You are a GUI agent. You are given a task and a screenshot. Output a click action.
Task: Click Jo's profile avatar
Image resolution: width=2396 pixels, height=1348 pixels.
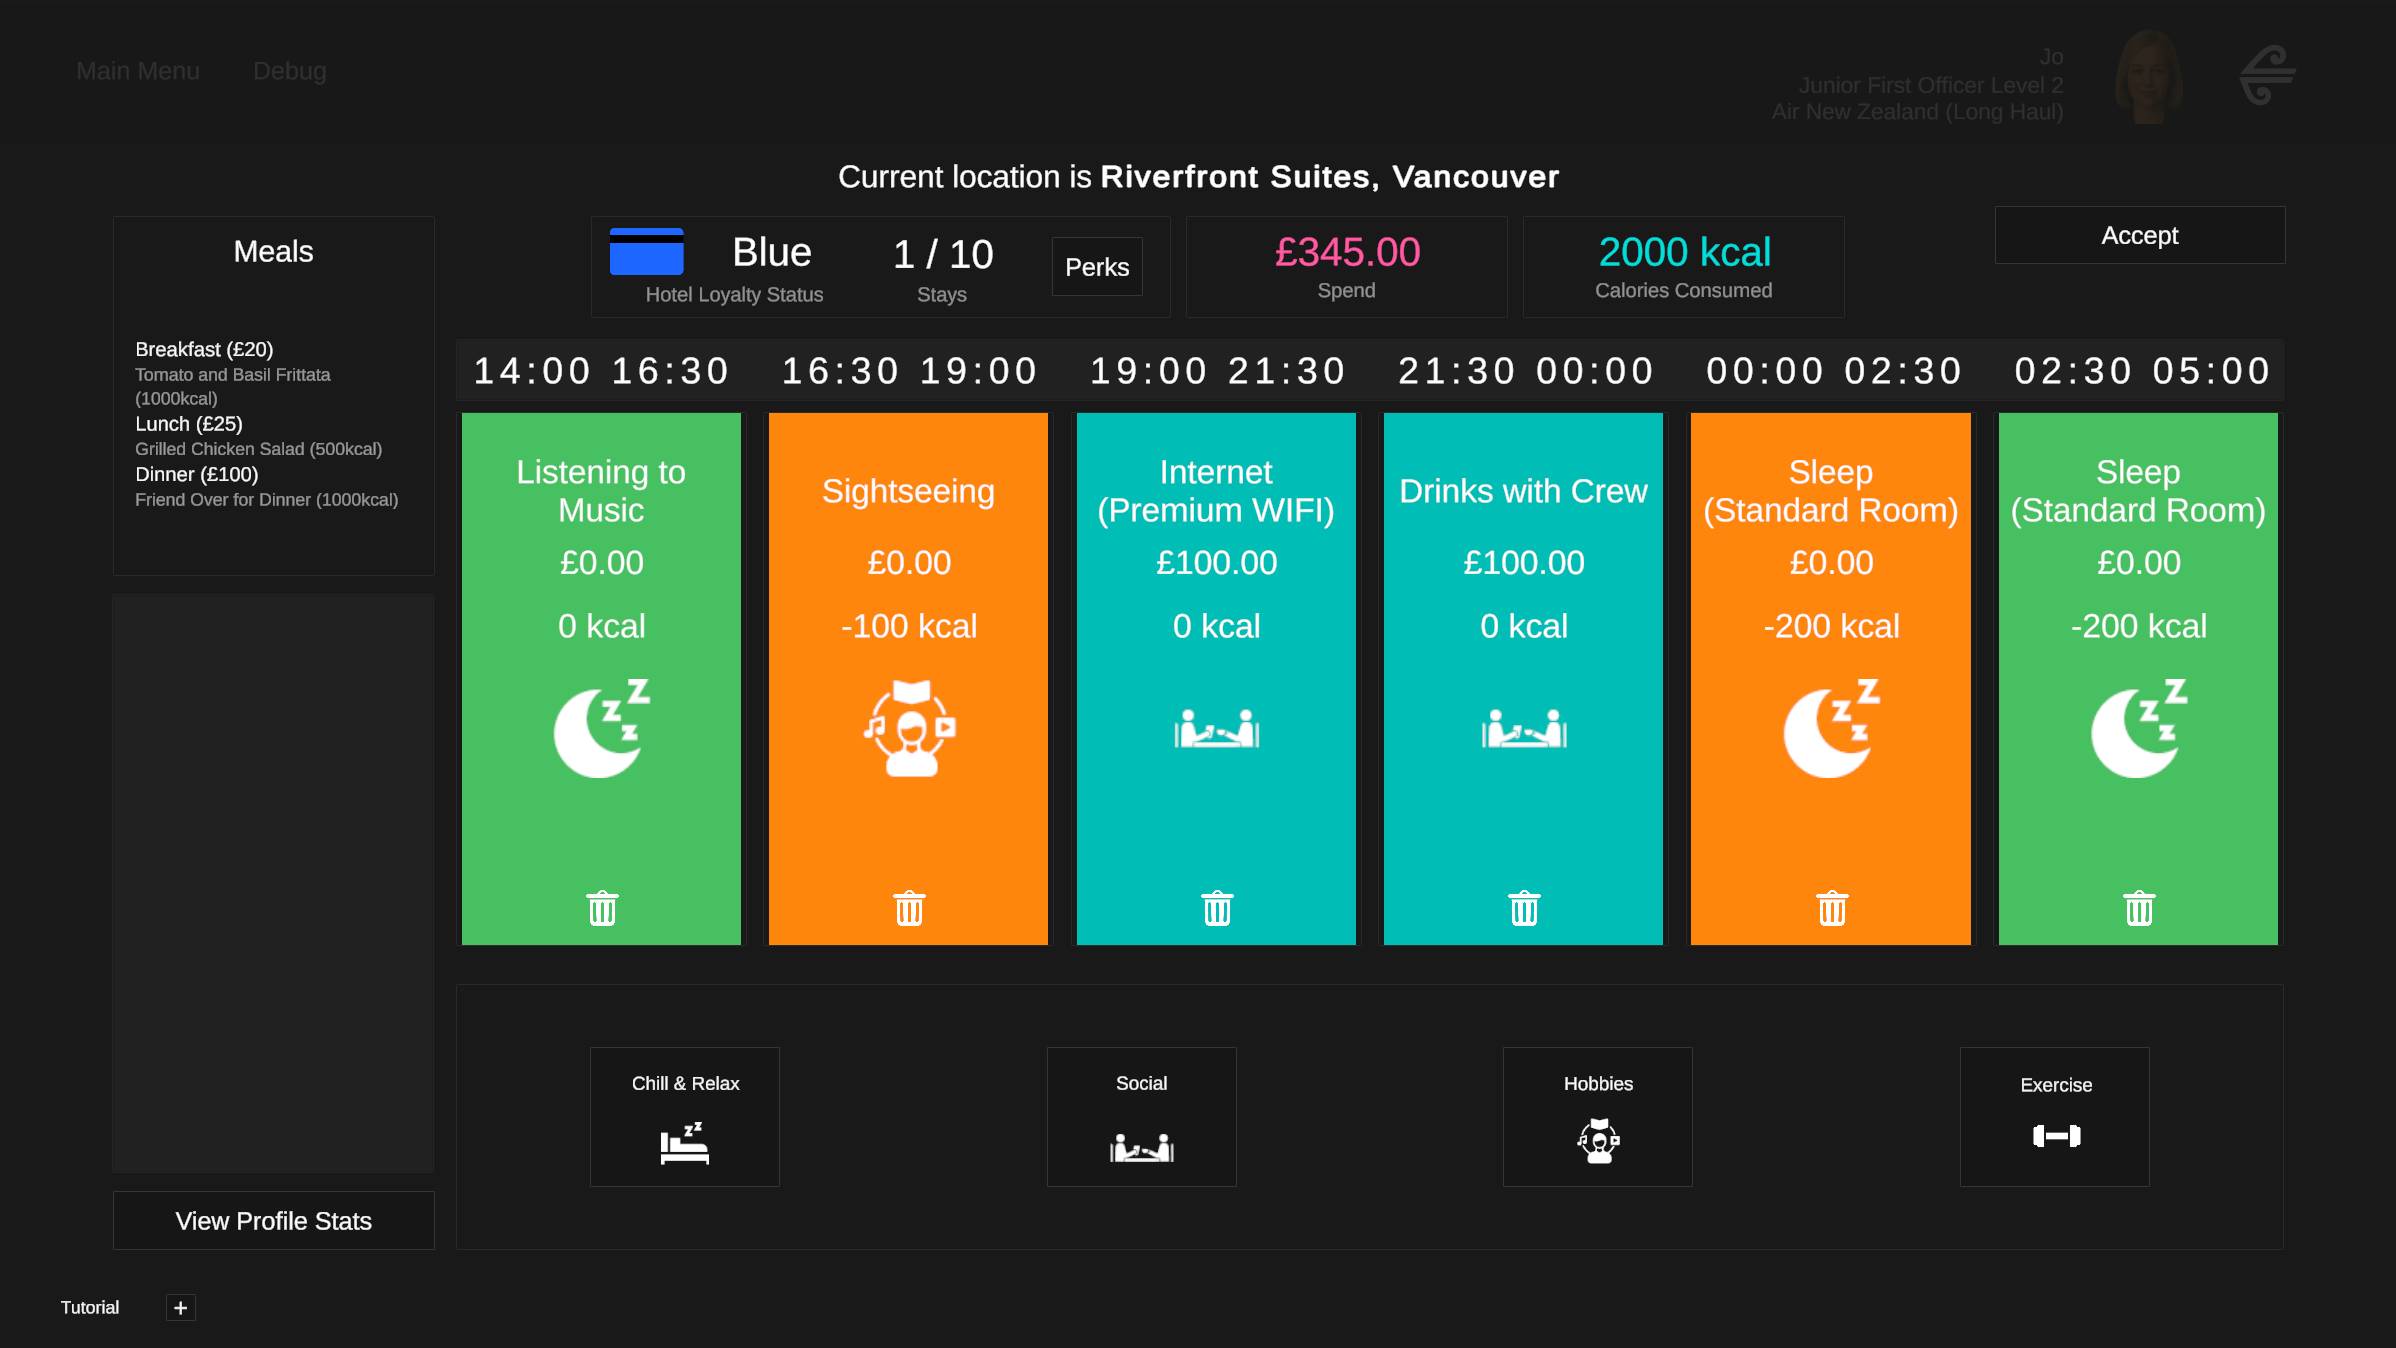coord(2149,78)
